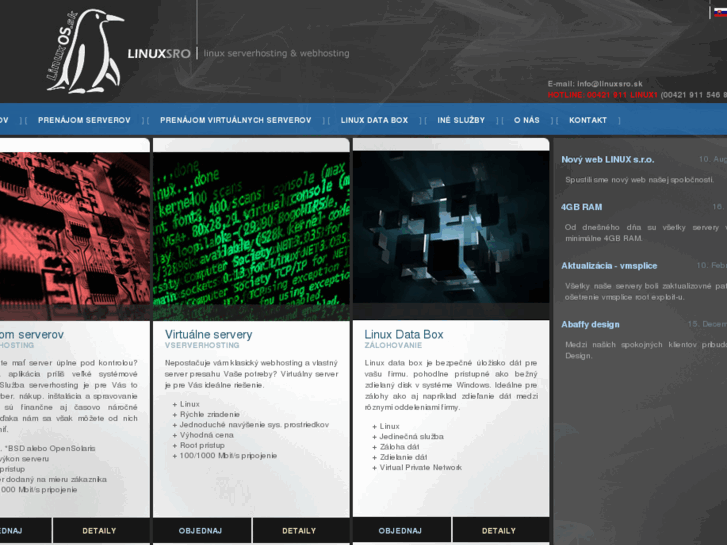Open the Virtuálne servery heading
Screen dimensions: 727x545
tap(209, 334)
